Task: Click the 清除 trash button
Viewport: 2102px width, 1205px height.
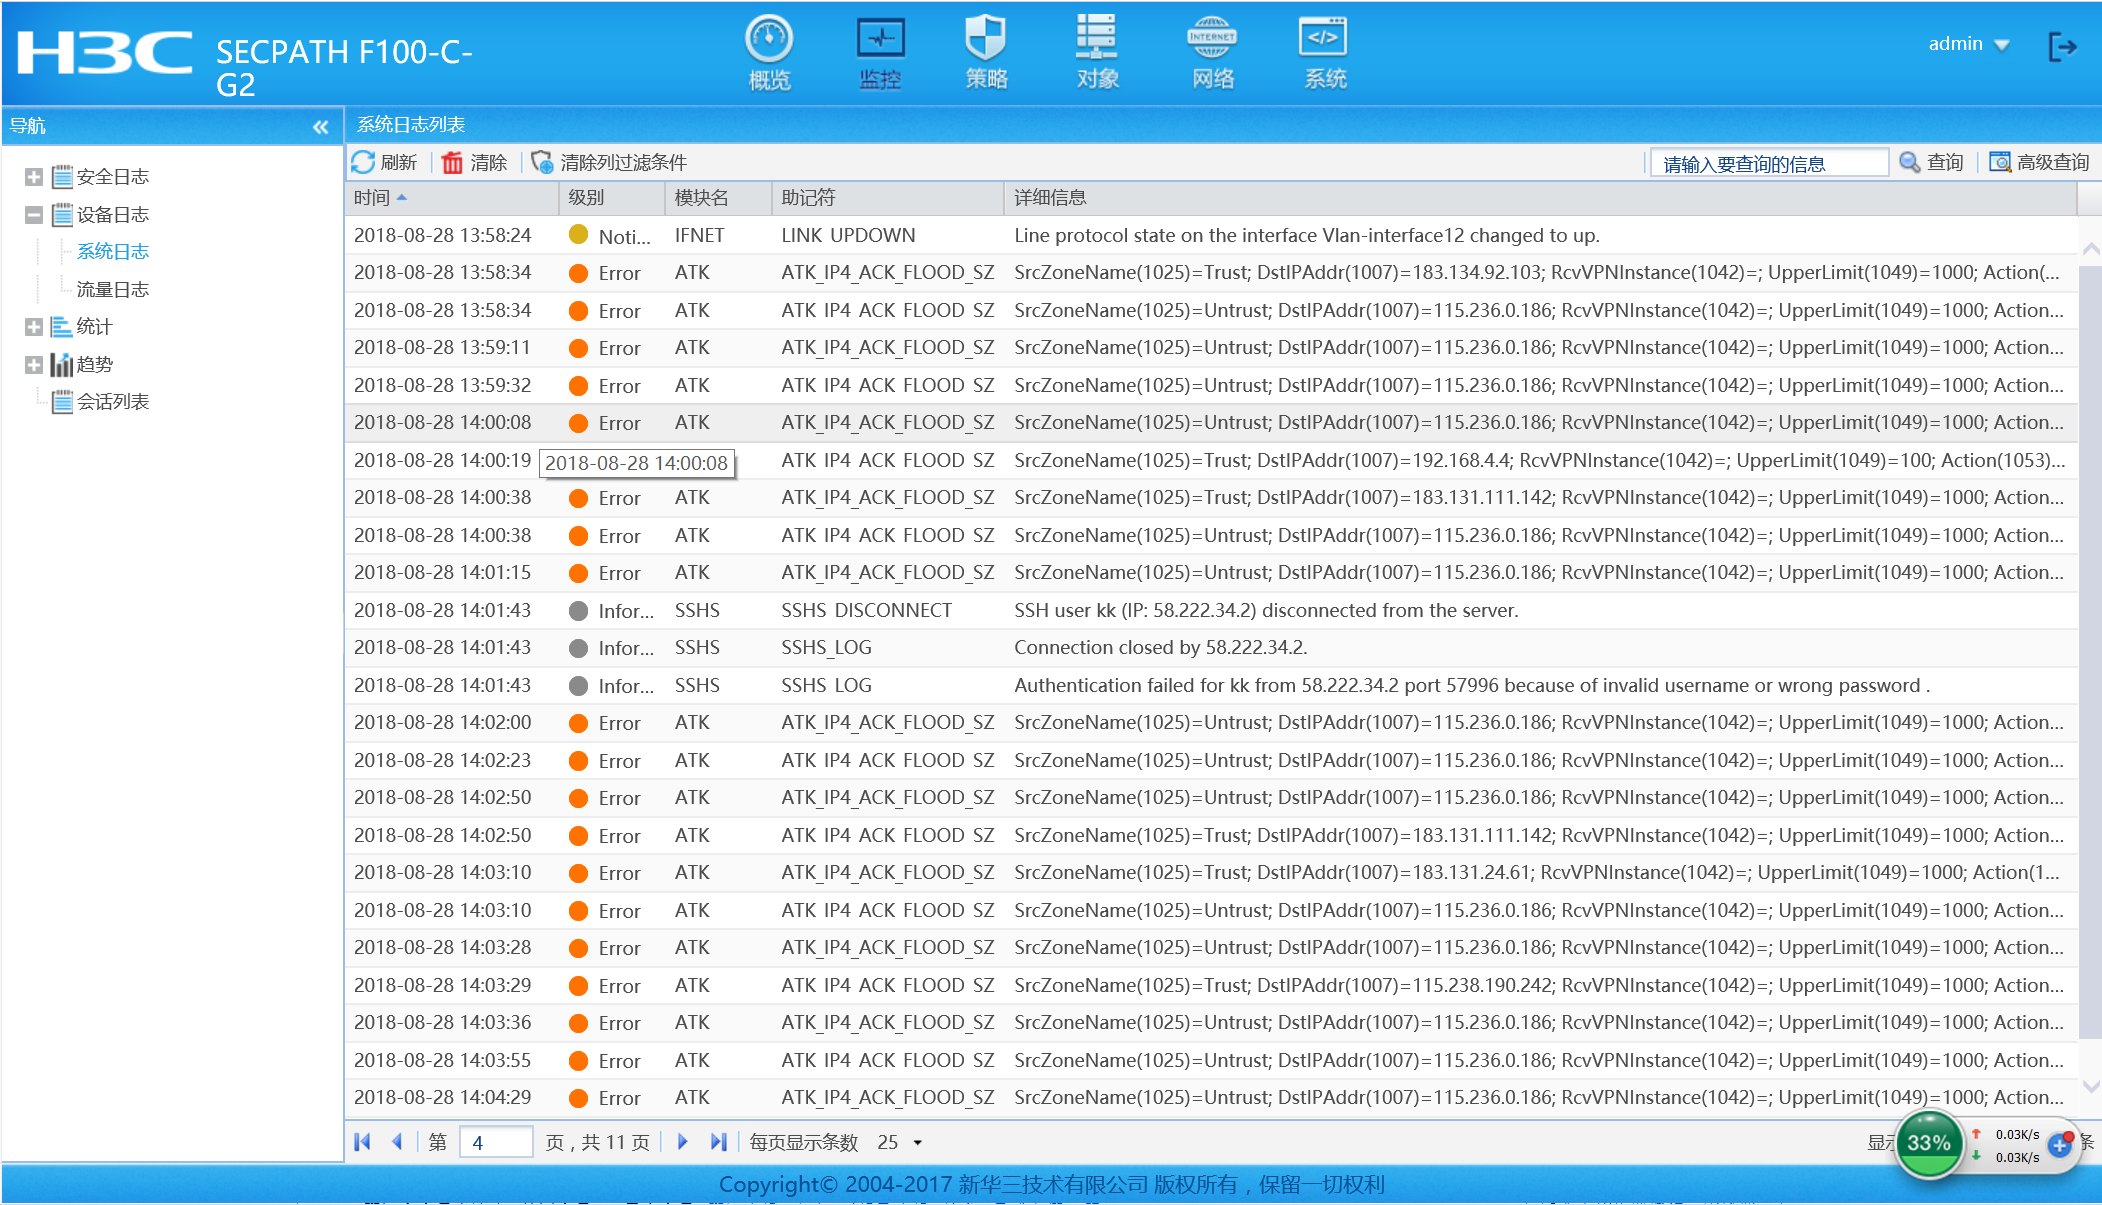Action: [x=474, y=162]
